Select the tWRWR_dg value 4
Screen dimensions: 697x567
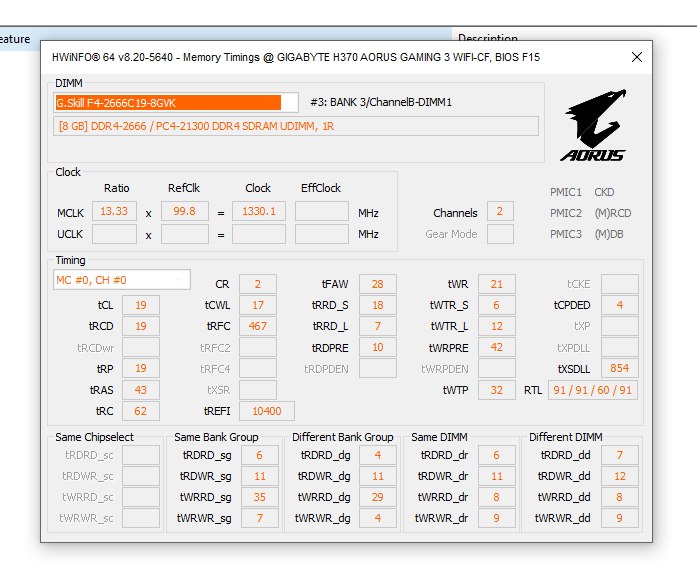click(x=378, y=518)
